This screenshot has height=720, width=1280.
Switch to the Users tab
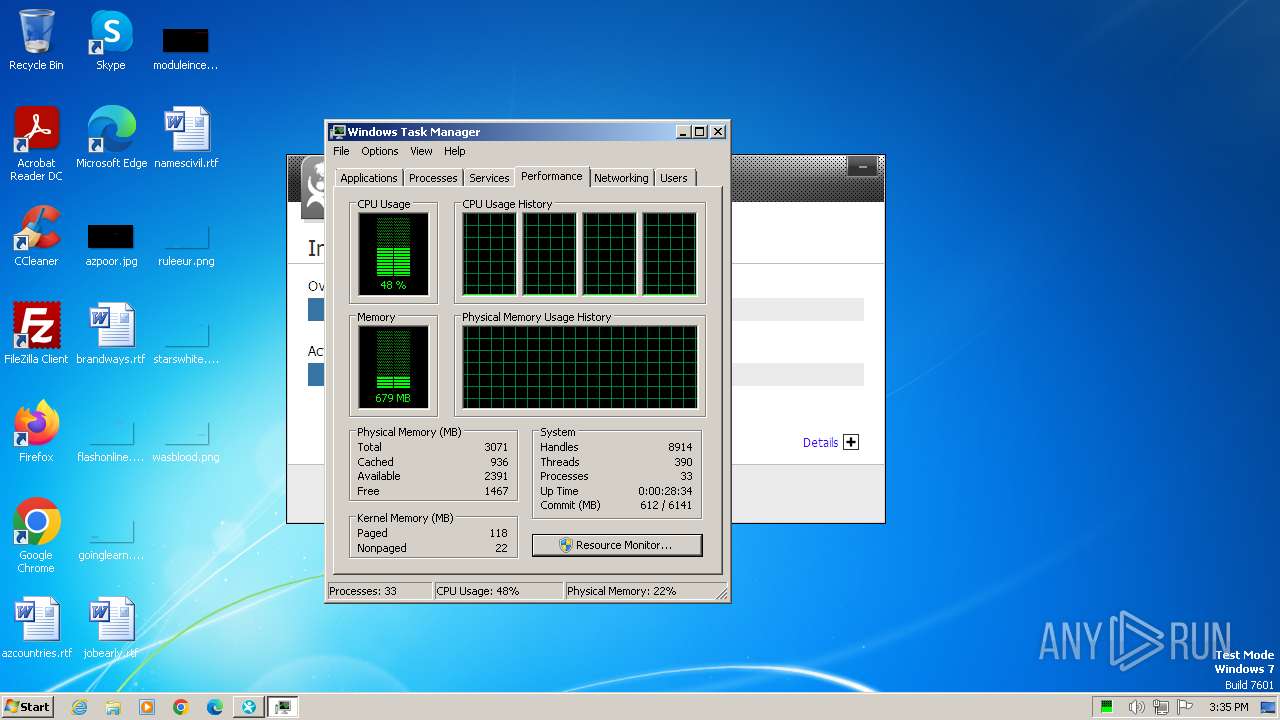674,178
